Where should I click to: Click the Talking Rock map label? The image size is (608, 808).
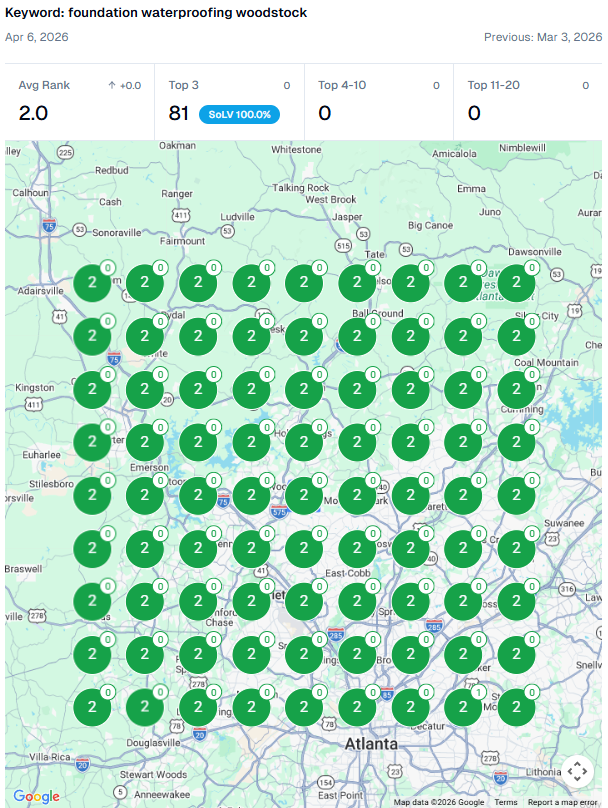[x=301, y=188]
